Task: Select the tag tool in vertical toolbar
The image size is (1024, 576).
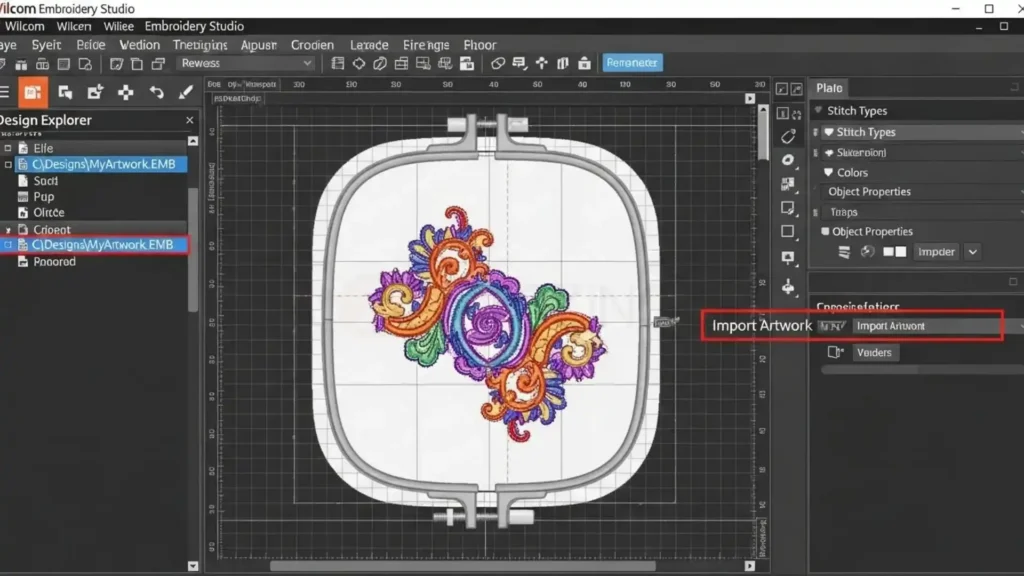Action: point(788,136)
